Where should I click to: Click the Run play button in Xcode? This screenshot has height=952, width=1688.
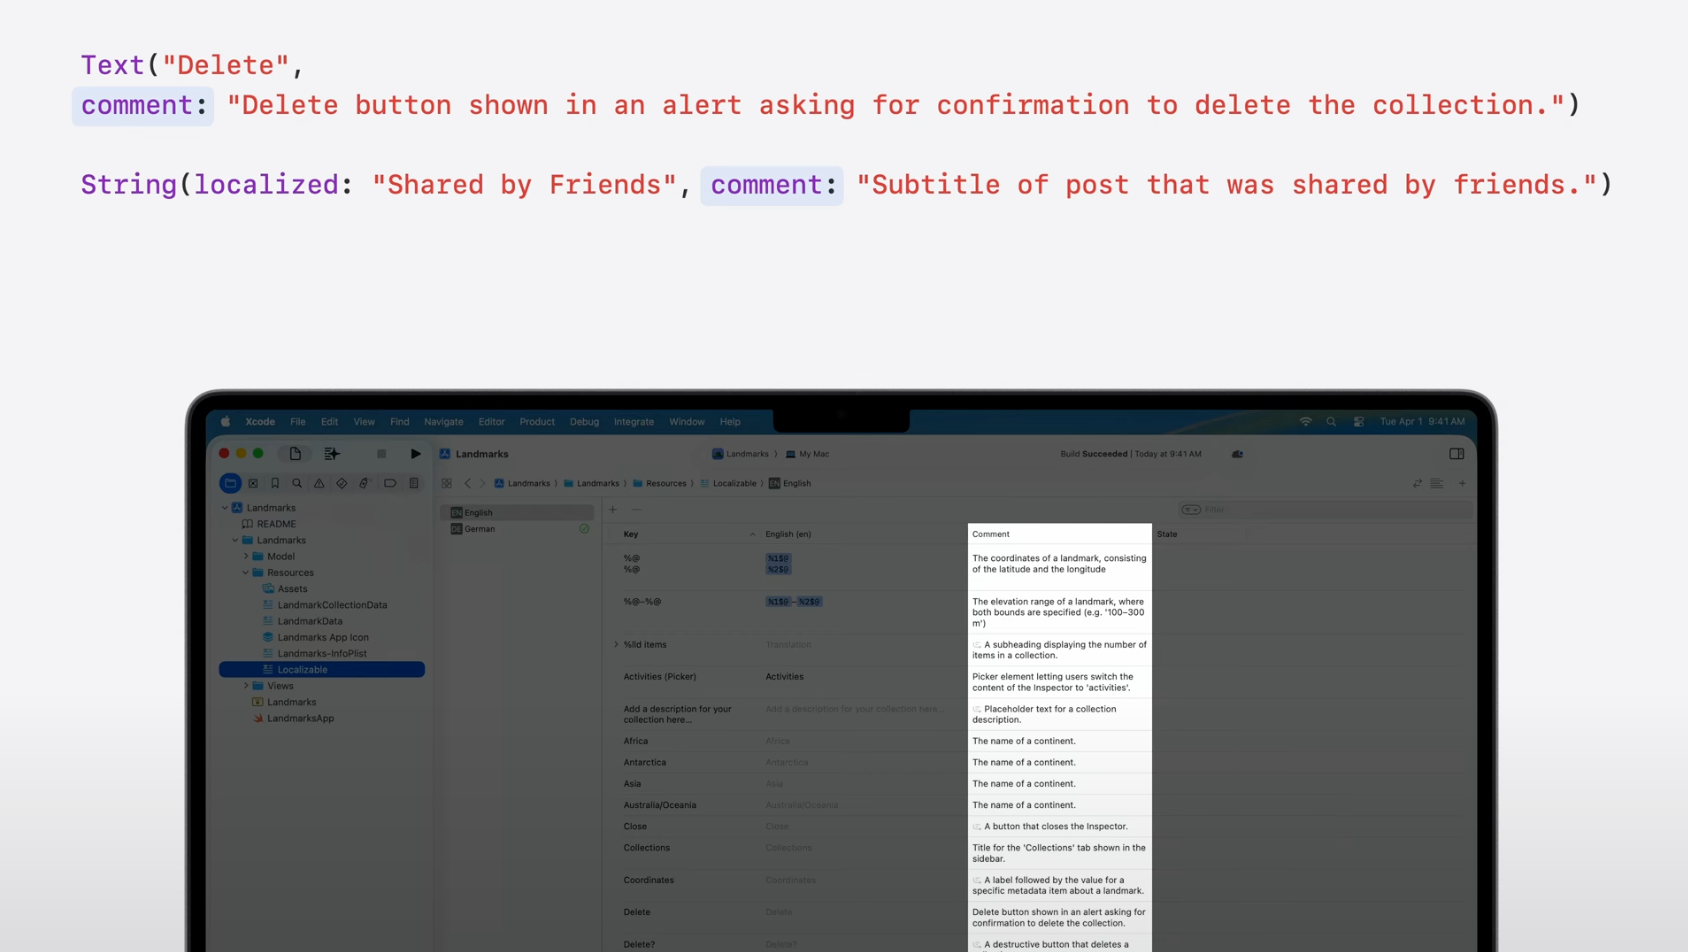pos(415,454)
